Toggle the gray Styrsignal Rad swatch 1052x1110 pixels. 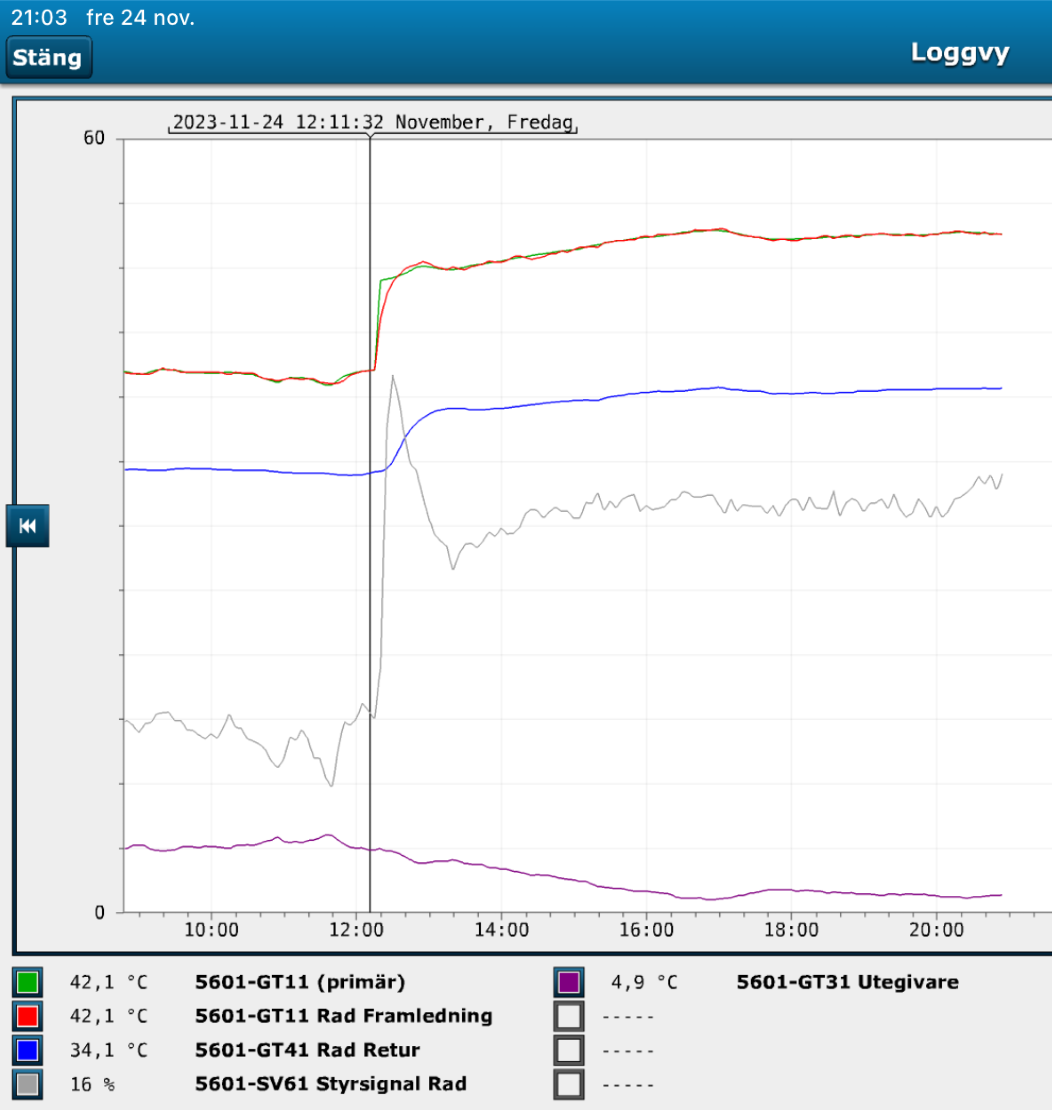(x=28, y=1084)
